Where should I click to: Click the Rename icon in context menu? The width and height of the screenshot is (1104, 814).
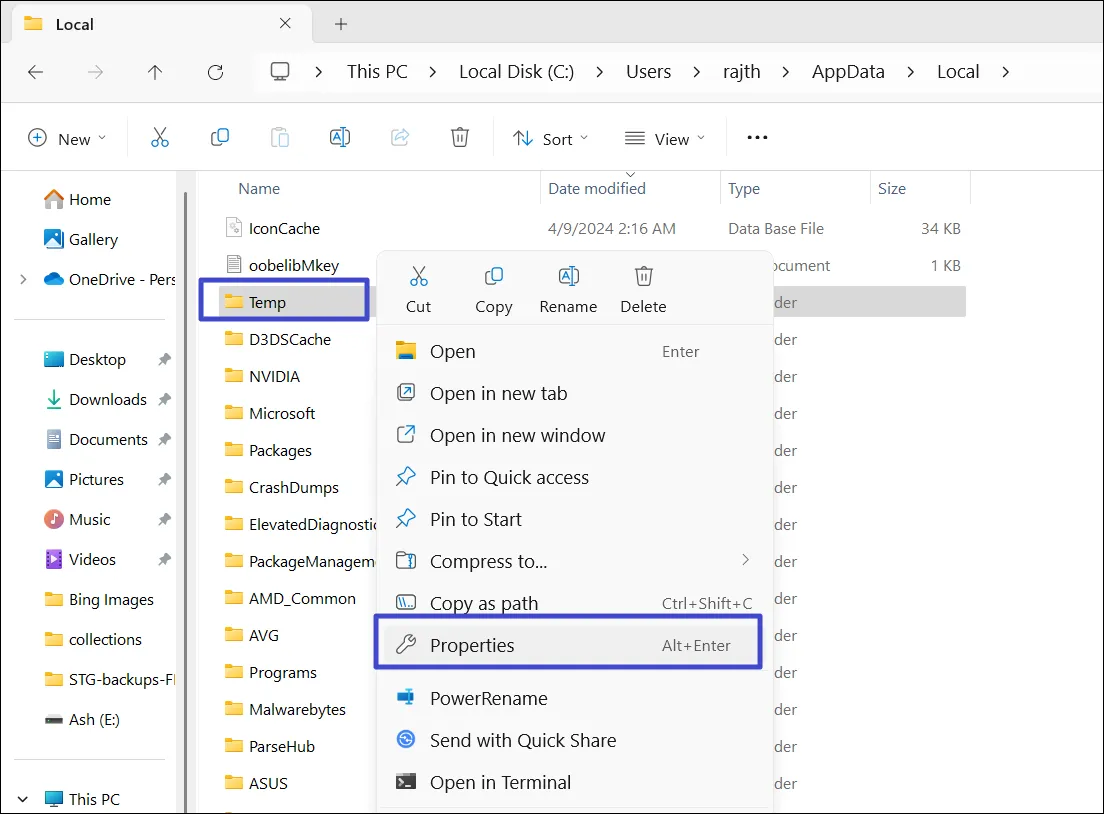pos(568,277)
